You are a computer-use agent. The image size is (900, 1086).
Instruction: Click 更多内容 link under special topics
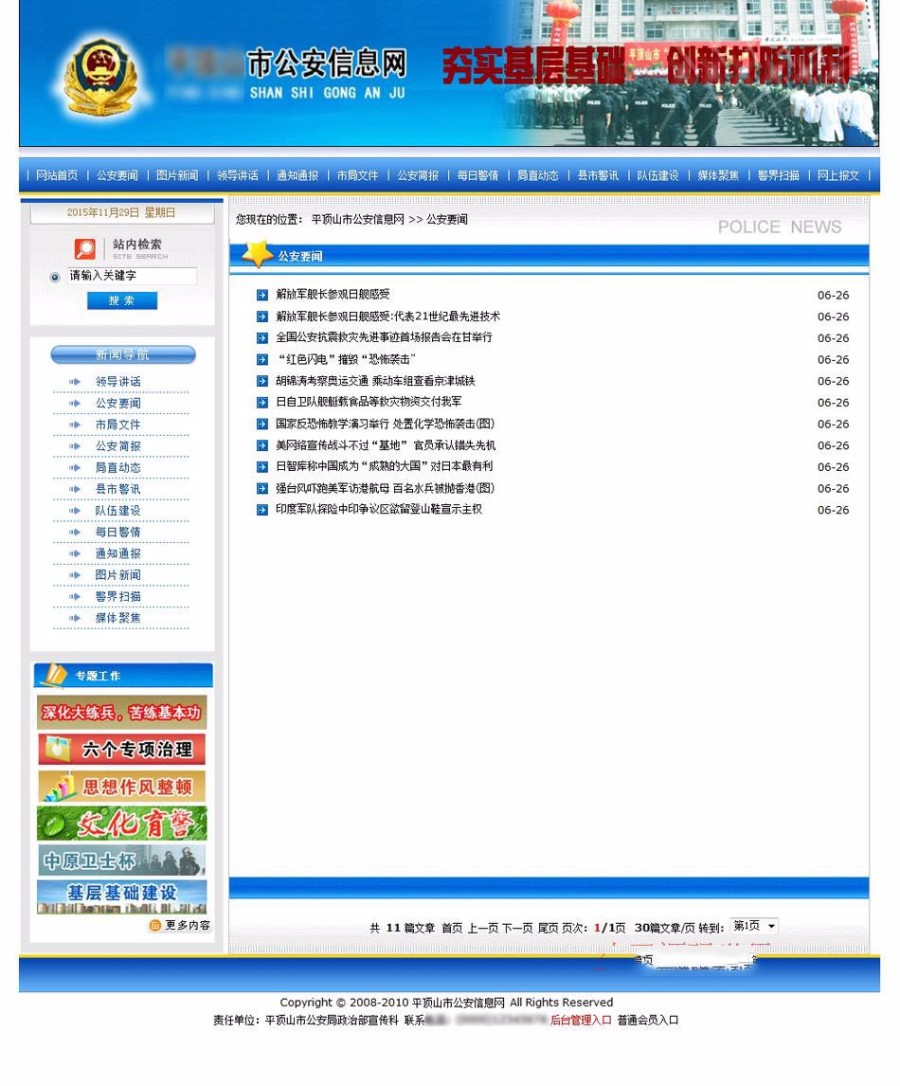coord(187,925)
